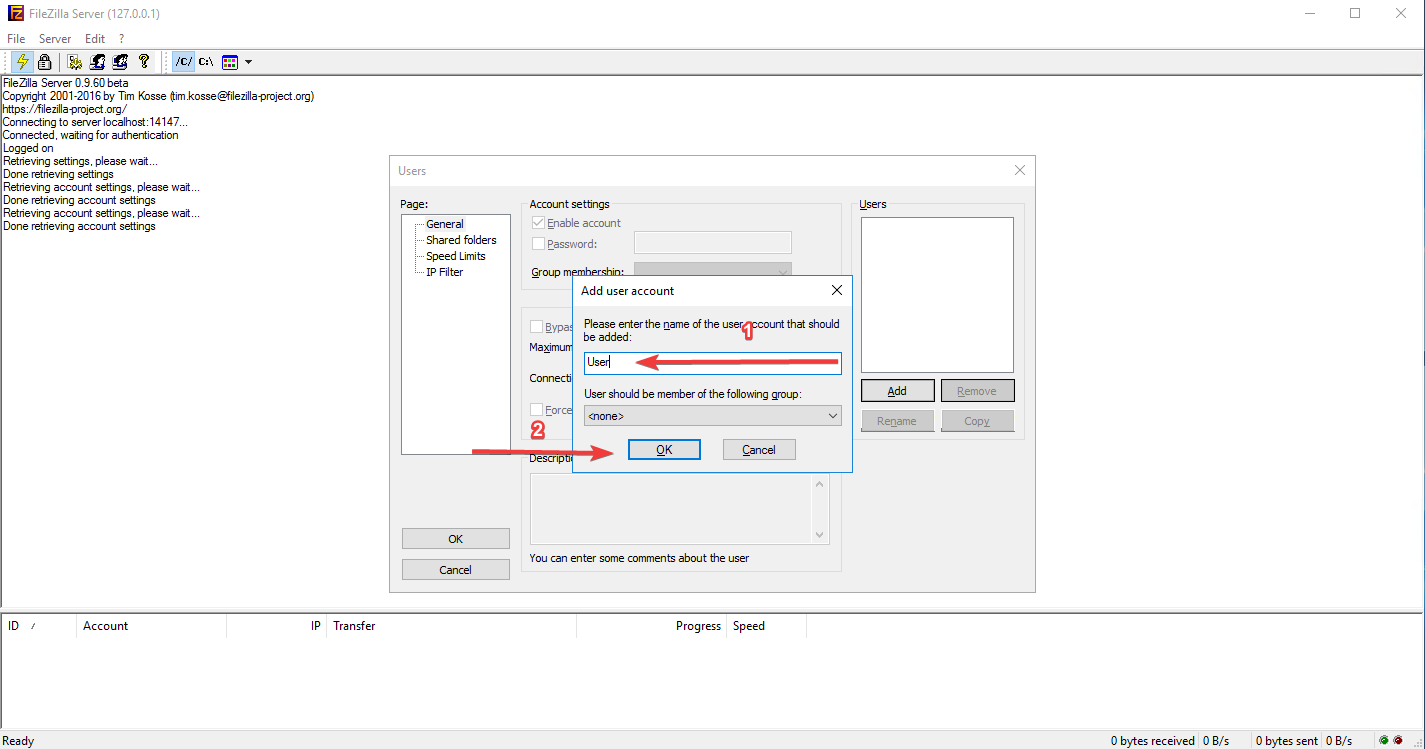The width and height of the screenshot is (1425, 749).
Task: Toggle the partly hidden Bypass checkbox
Action: point(539,327)
